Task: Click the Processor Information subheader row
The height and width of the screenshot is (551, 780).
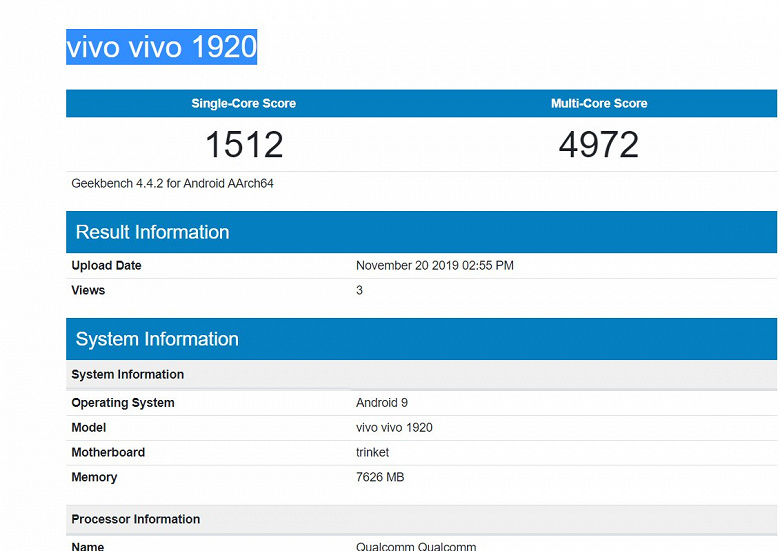Action: click(421, 519)
